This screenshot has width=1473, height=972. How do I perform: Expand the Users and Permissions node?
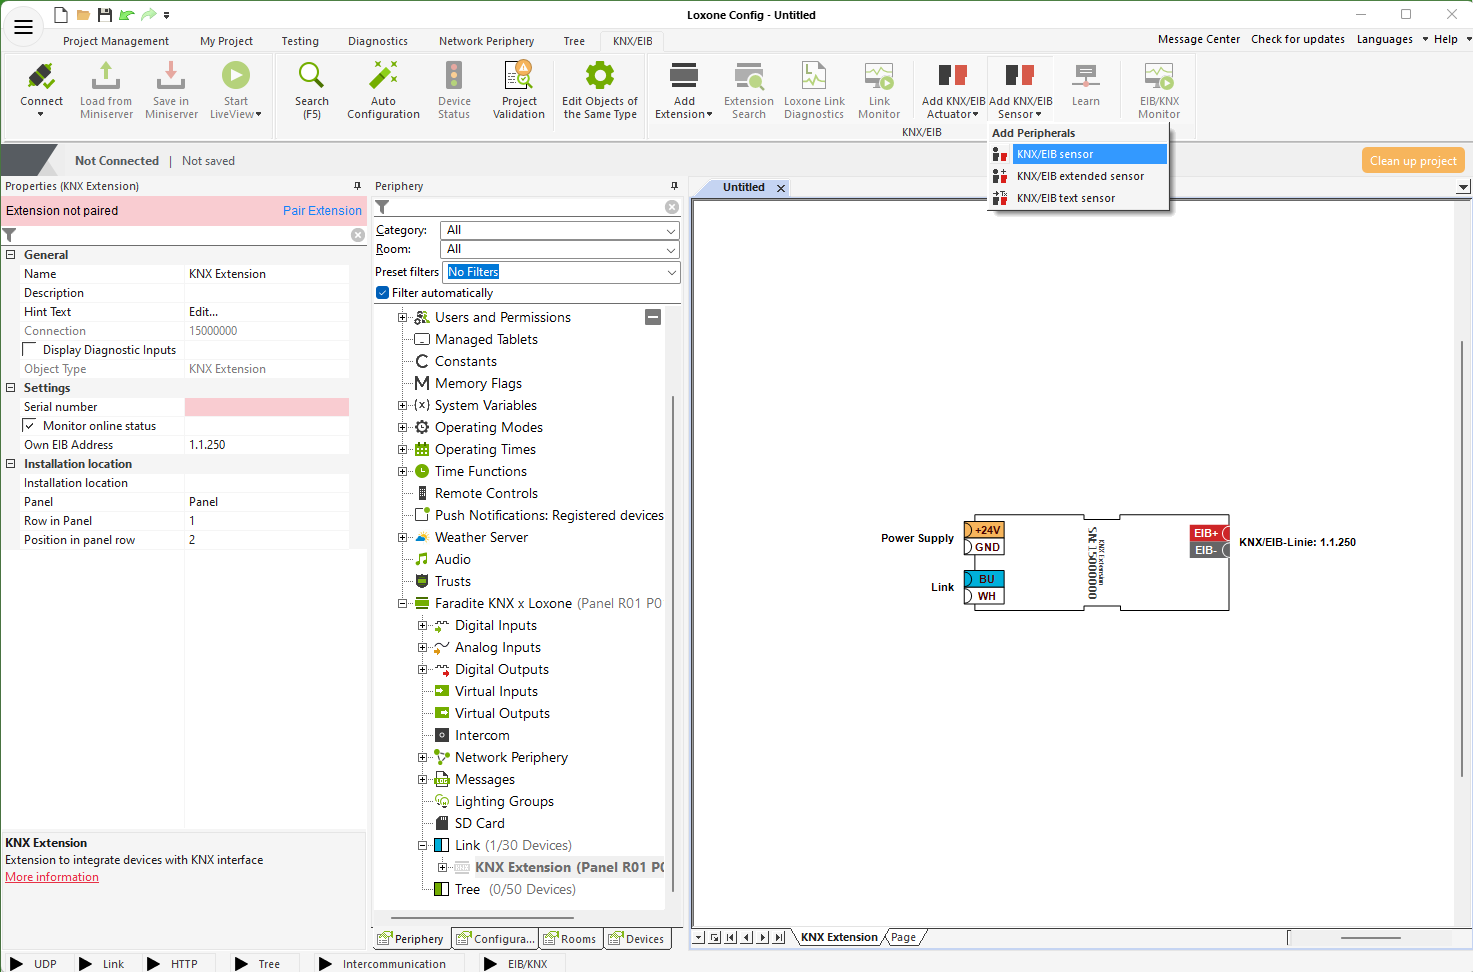[402, 317]
